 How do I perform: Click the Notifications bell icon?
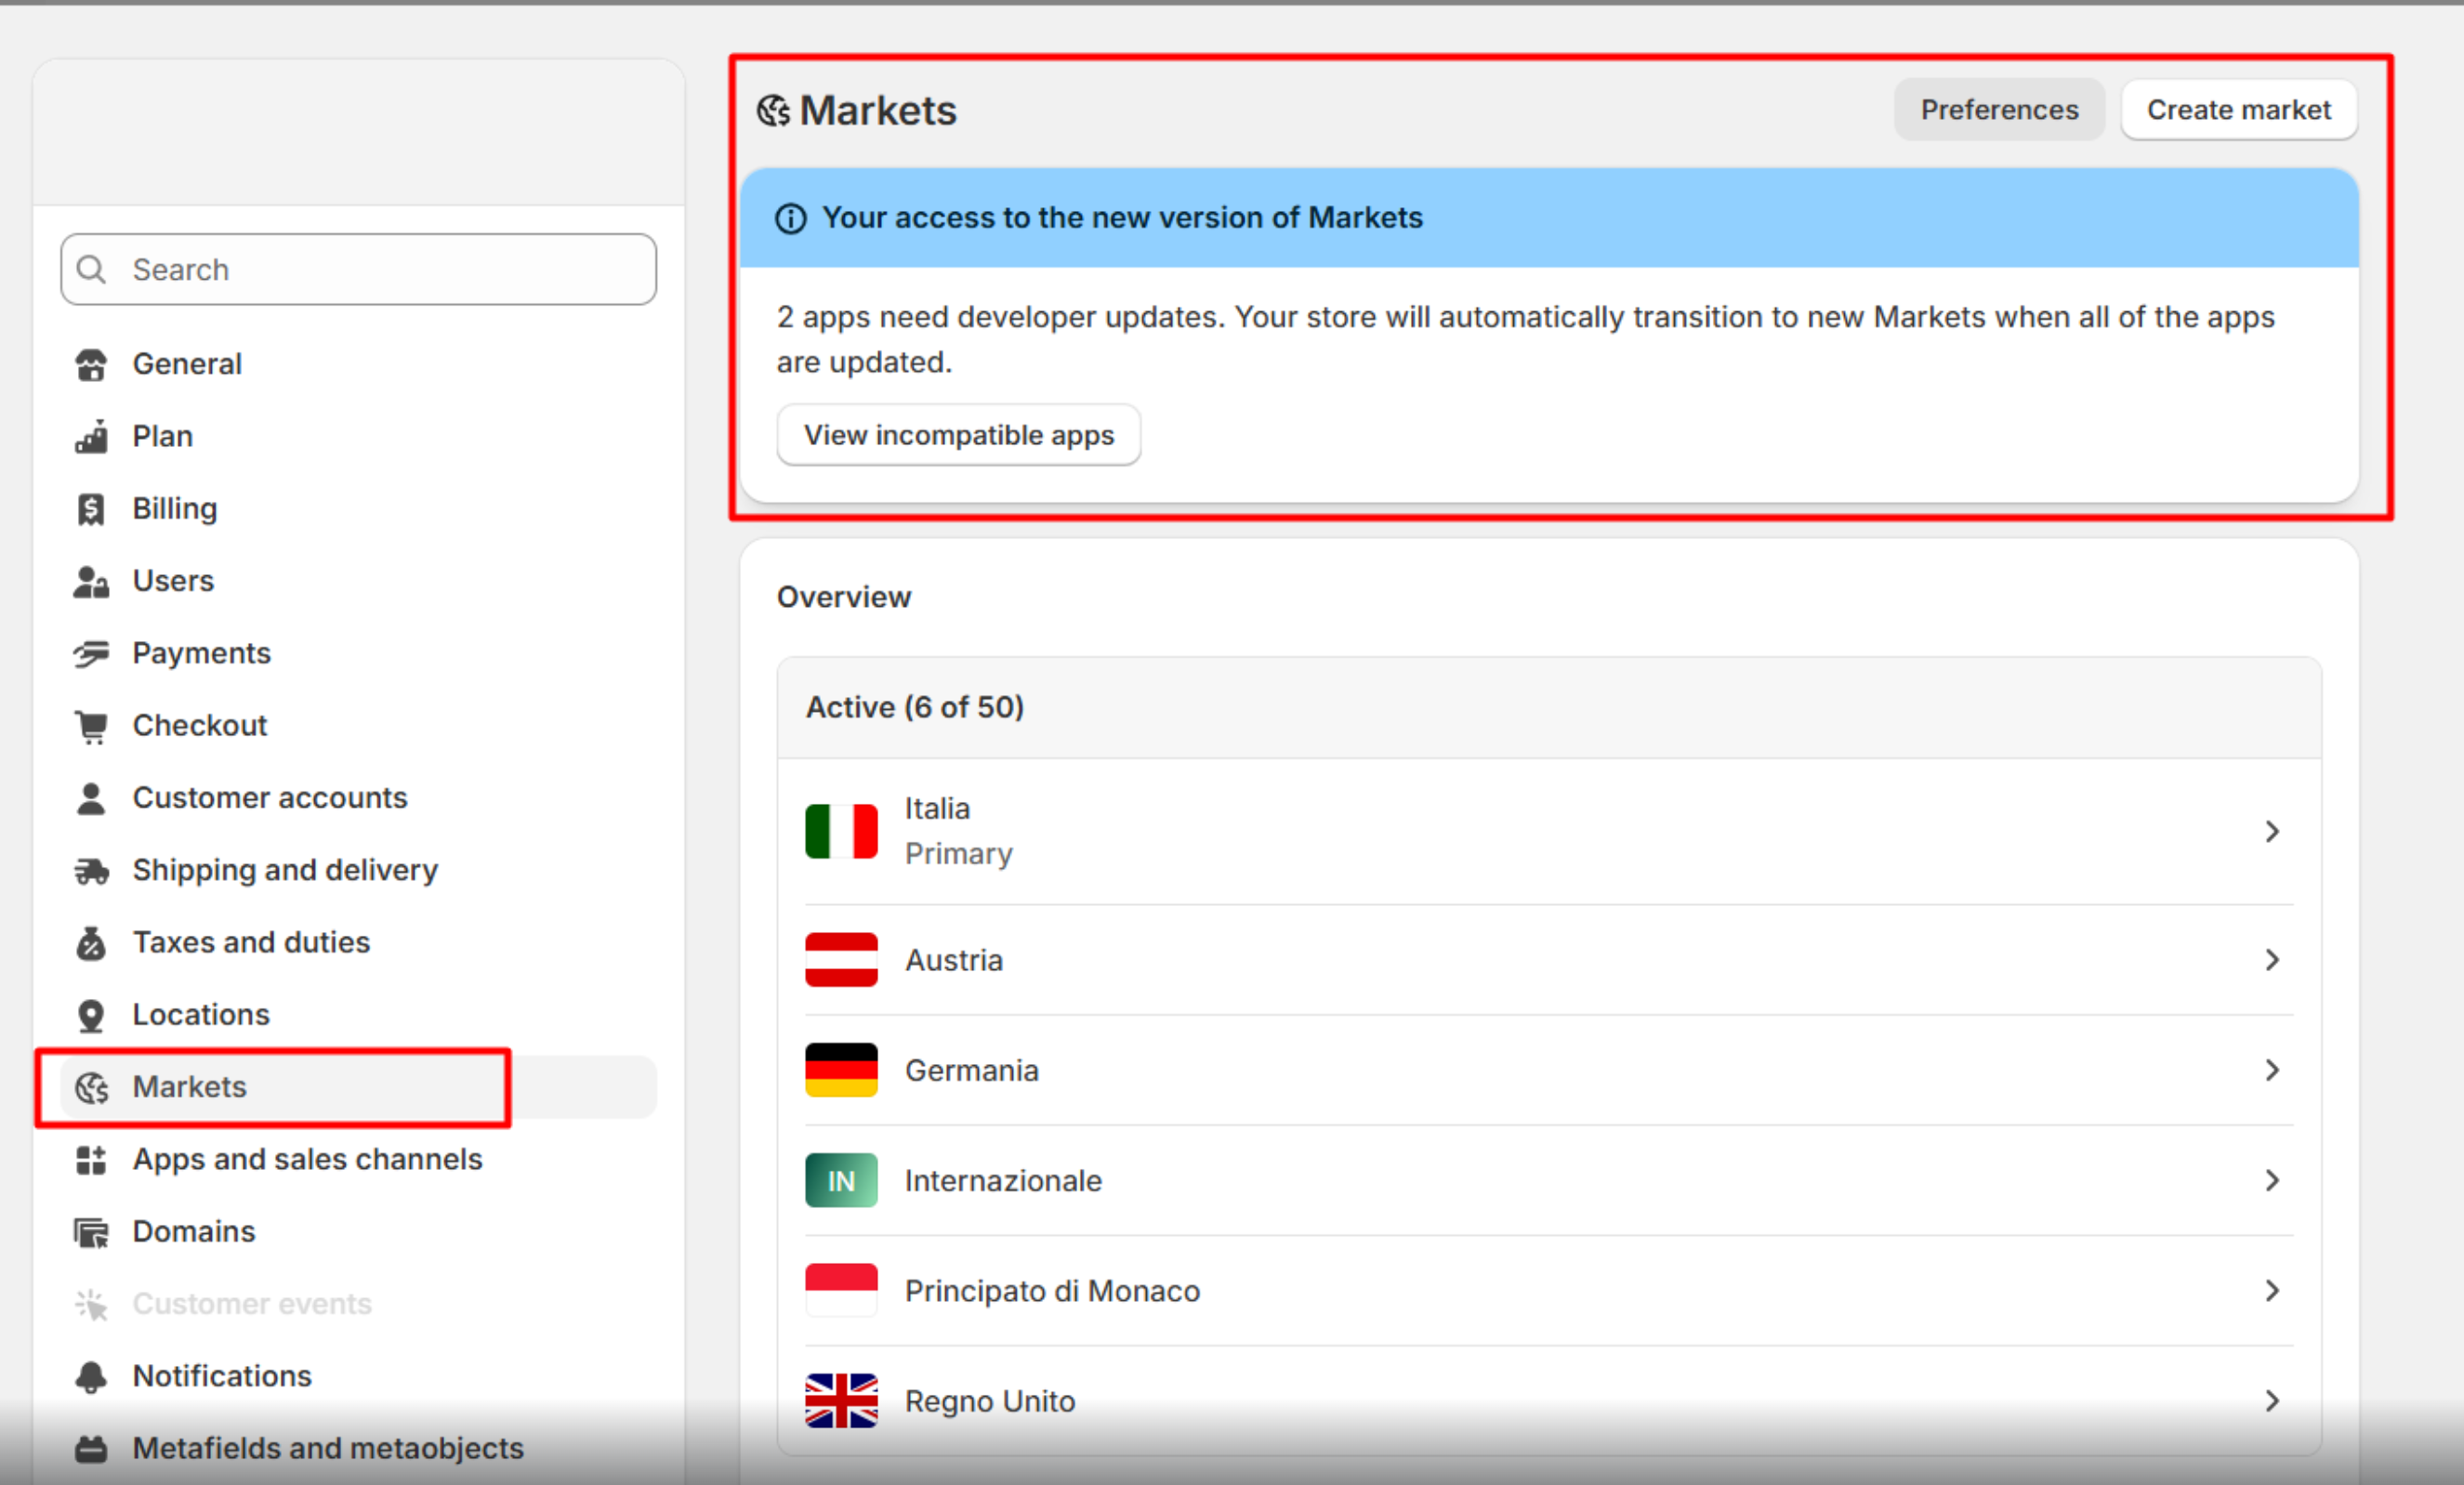pos(91,1377)
